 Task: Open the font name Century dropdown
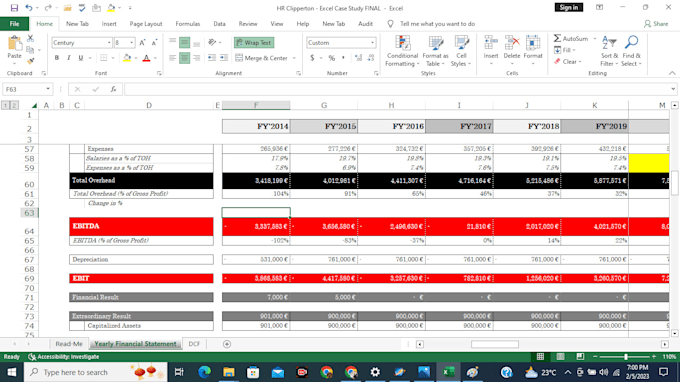point(109,42)
